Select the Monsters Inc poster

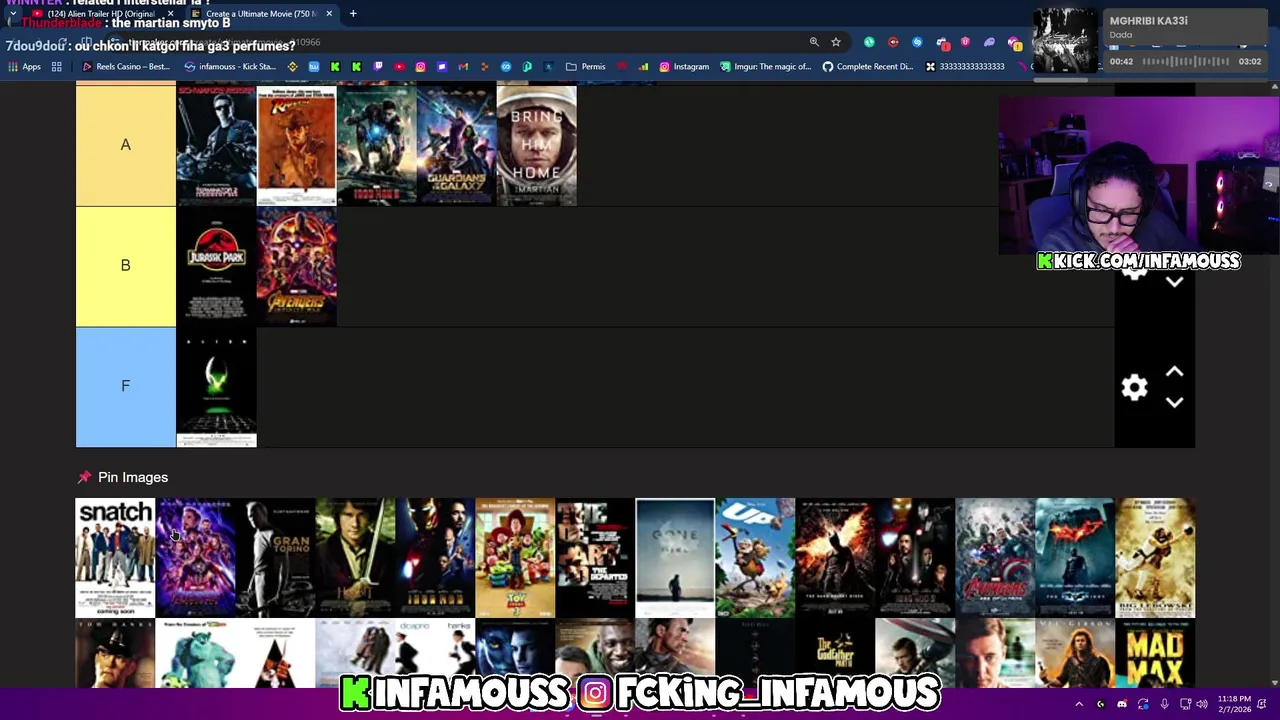point(195,653)
